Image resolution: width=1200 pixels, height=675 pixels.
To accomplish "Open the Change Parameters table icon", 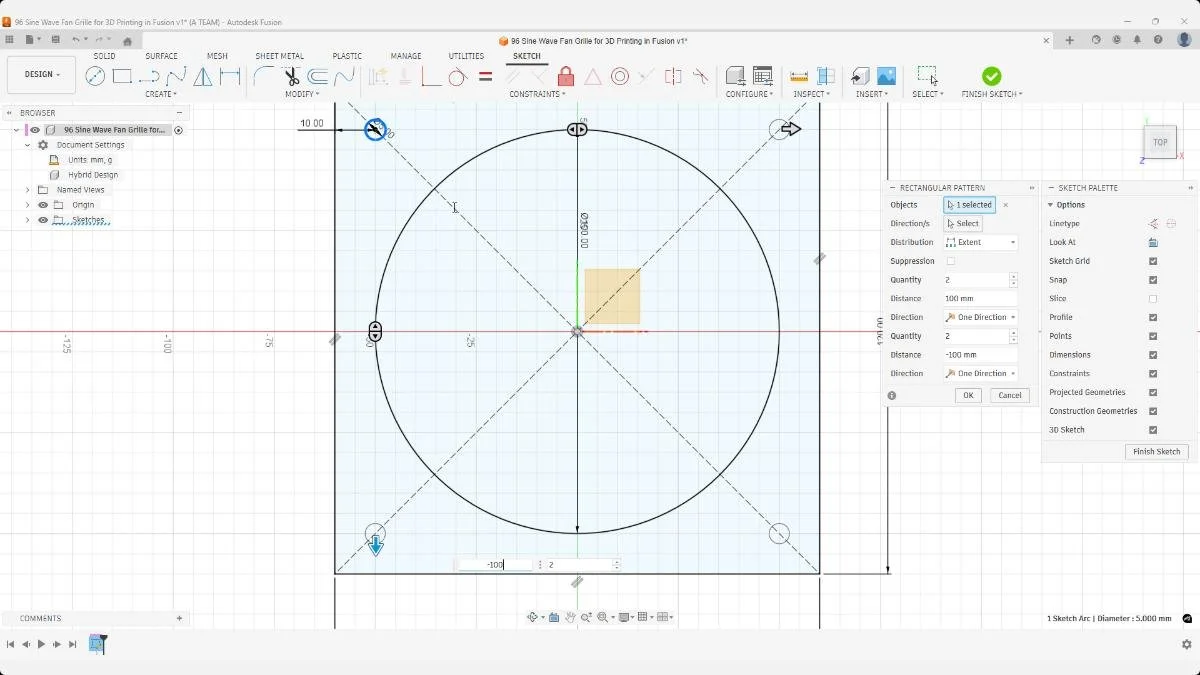I will pos(762,76).
